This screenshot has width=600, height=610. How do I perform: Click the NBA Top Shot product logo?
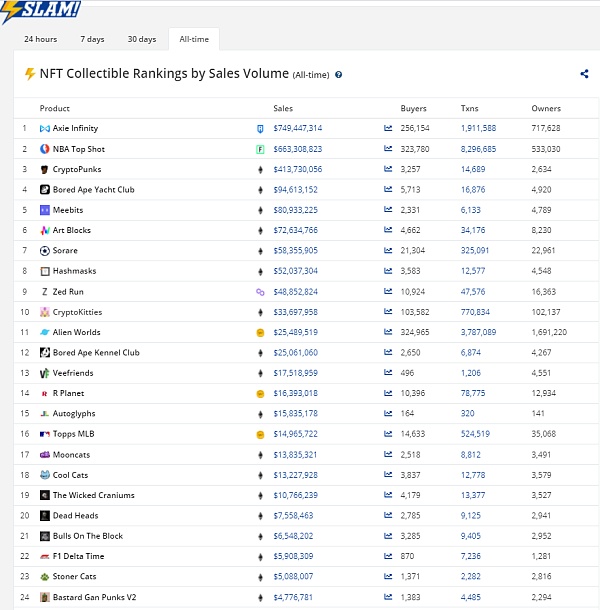click(45, 149)
